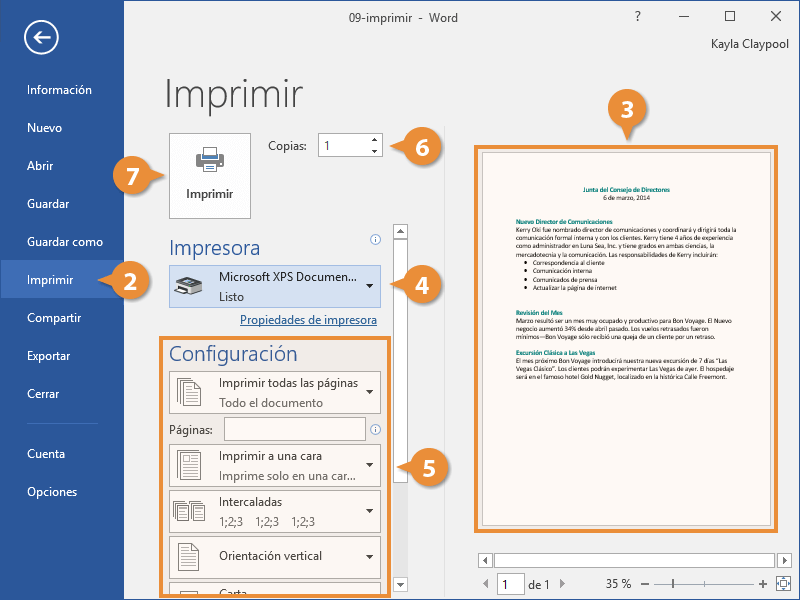Open the Microsoft XPS Document printer dropdown
Viewport: 800px width, 600px height.
(370, 286)
